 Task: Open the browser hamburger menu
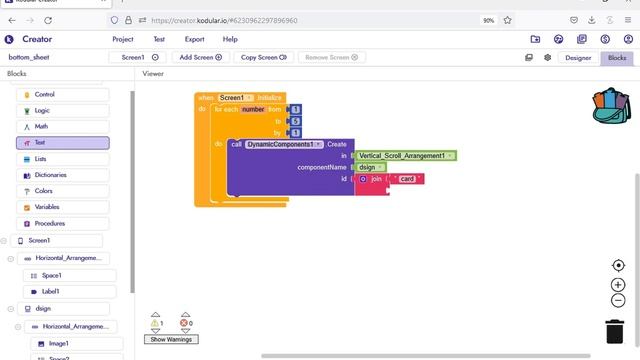click(x=628, y=20)
